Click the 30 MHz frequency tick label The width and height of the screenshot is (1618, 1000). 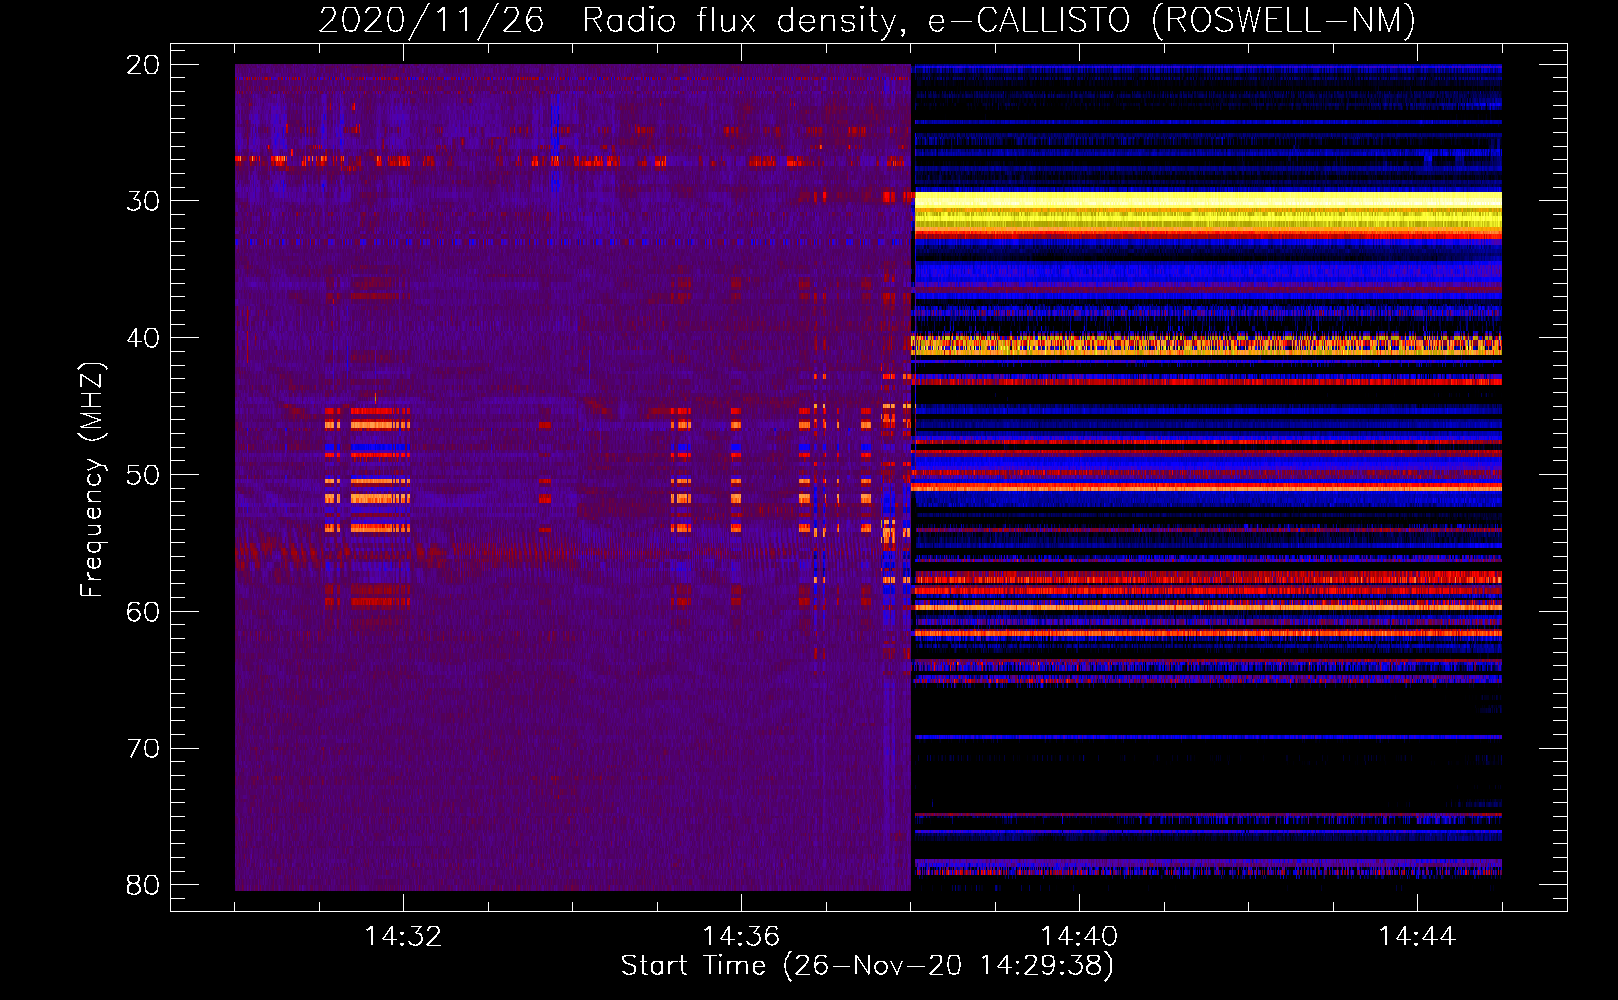click(x=143, y=201)
